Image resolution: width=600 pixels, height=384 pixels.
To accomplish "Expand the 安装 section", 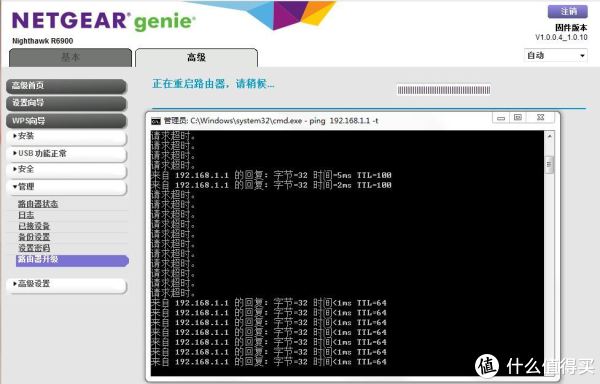I will point(66,137).
